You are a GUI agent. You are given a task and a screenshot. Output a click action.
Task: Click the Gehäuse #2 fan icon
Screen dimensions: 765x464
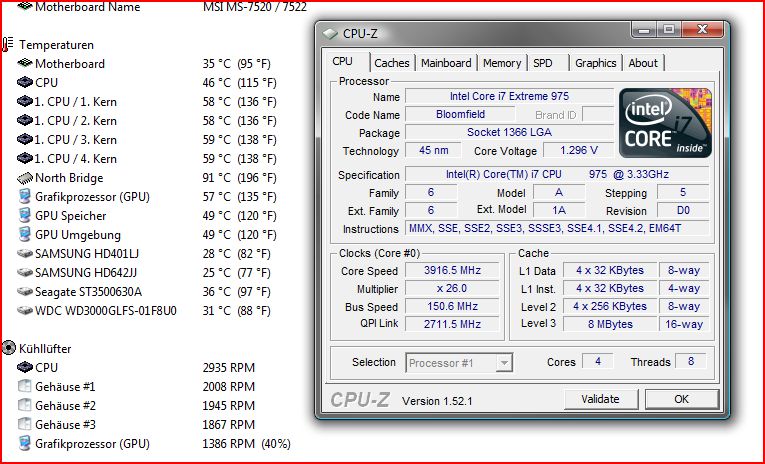[x=24, y=405]
